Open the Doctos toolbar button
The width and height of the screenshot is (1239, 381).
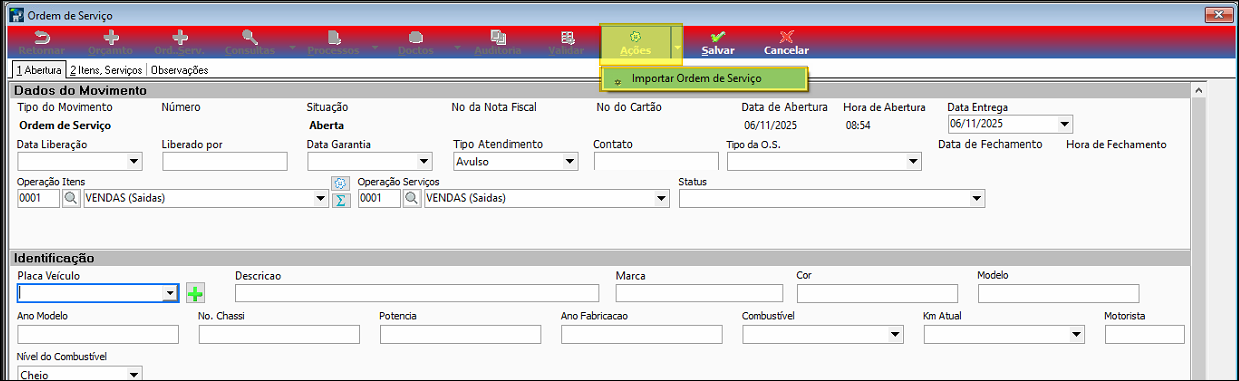tap(416, 42)
